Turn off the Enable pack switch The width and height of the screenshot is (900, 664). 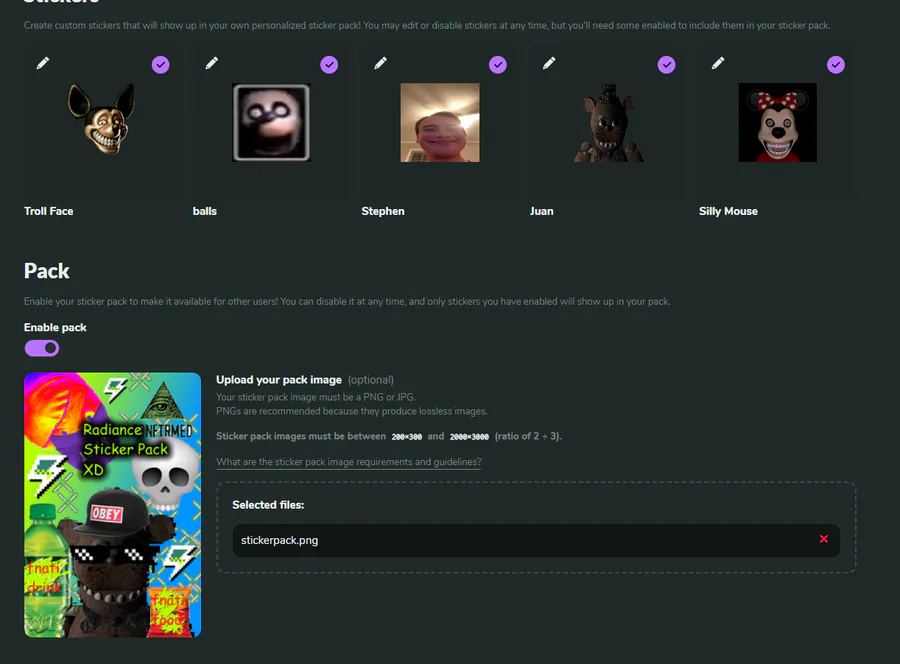click(42, 348)
